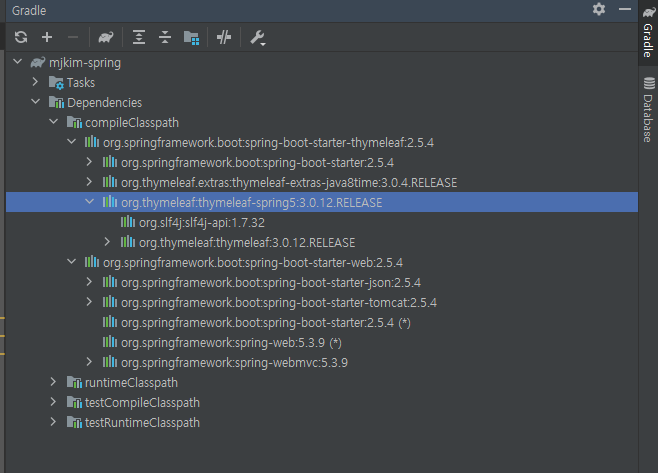Select org.thymeleaf:thymeleaf:3.0.12.RELEASE text
The width and height of the screenshot is (658, 473).
[x=247, y=243]
